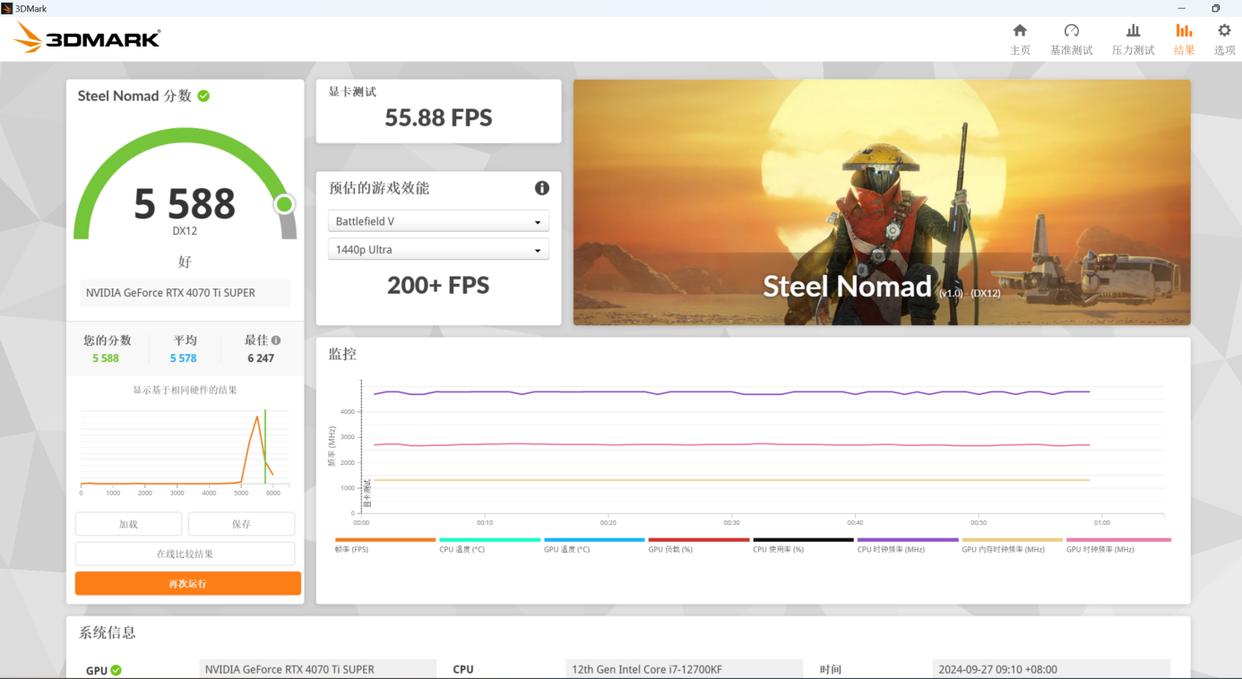Viewport: 1242px width, 679px height.
Task: Click the 3DMark logo in header
Action: point(87,38)
